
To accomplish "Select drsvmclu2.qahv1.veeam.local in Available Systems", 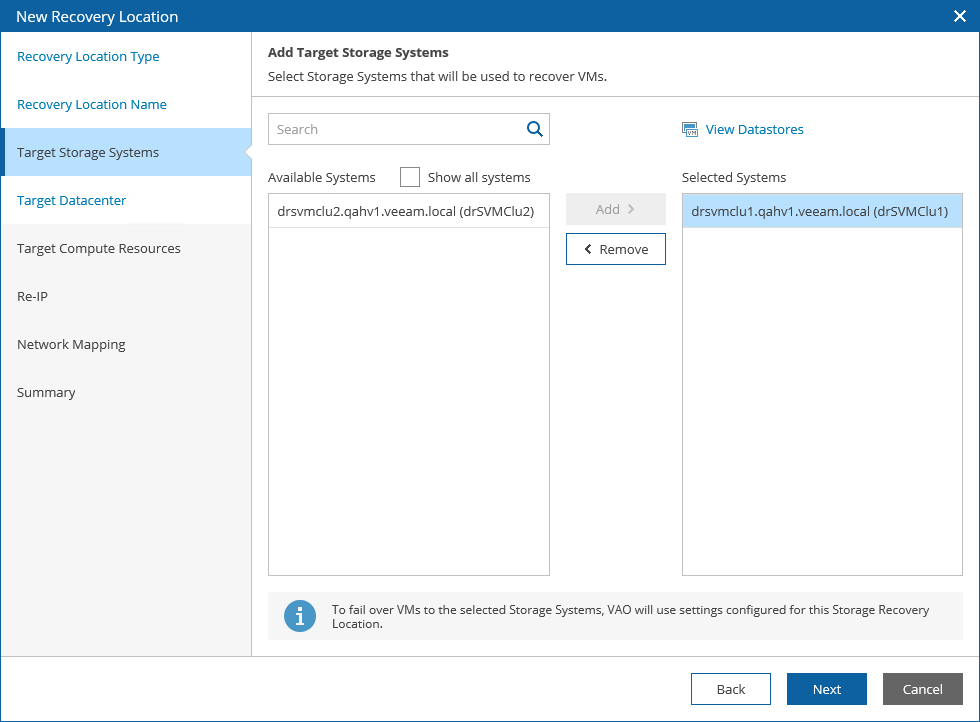I will pyautogui.click(x=406, y=211).
